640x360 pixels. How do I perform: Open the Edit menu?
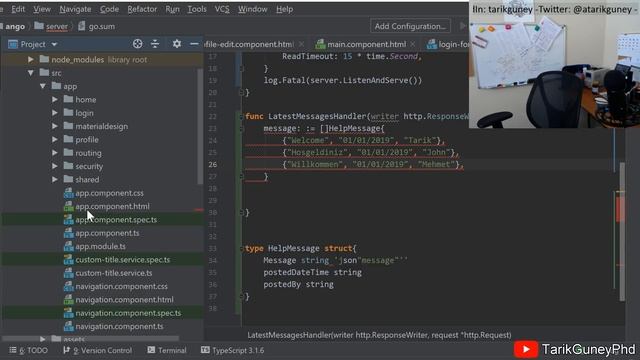18,9
